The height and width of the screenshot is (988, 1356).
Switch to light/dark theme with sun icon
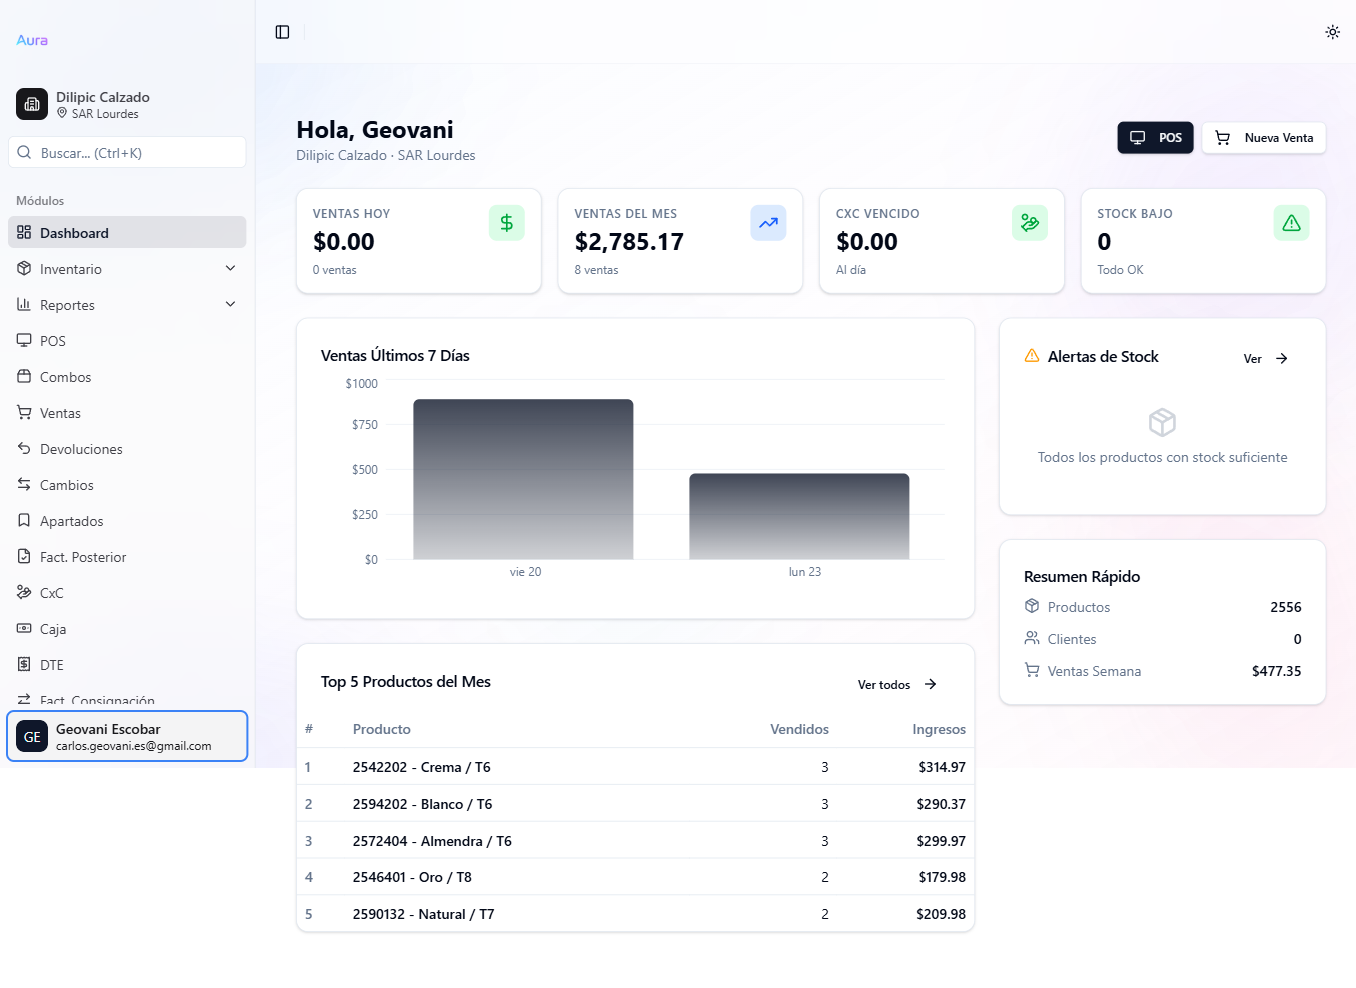(1332, 31)
